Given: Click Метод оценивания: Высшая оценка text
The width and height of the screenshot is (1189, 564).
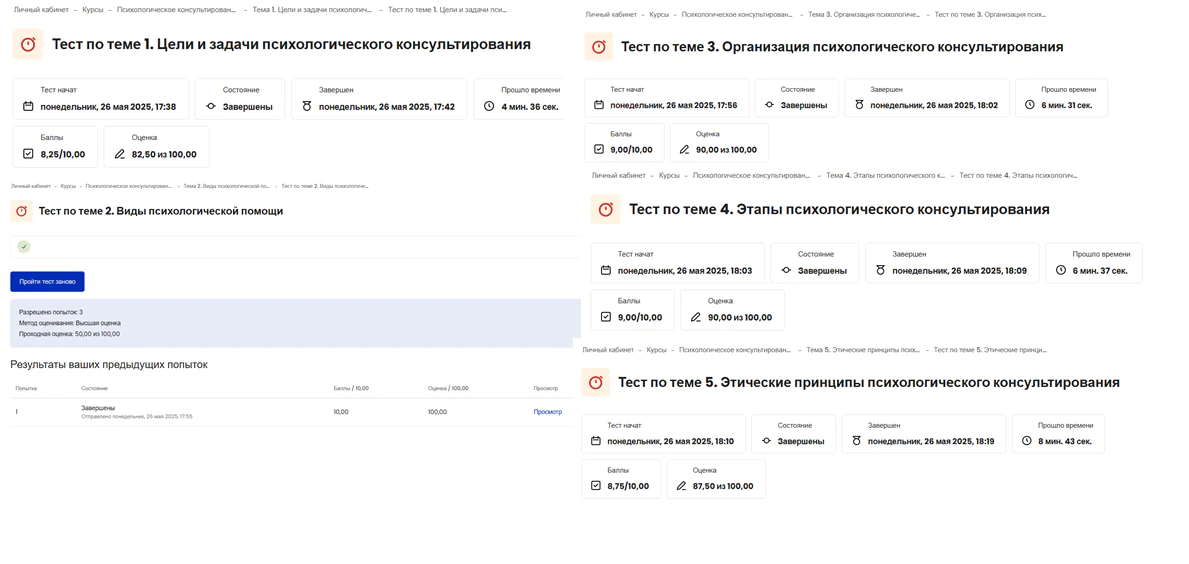Looking at the screenshot, I should (x=70, y=323).
